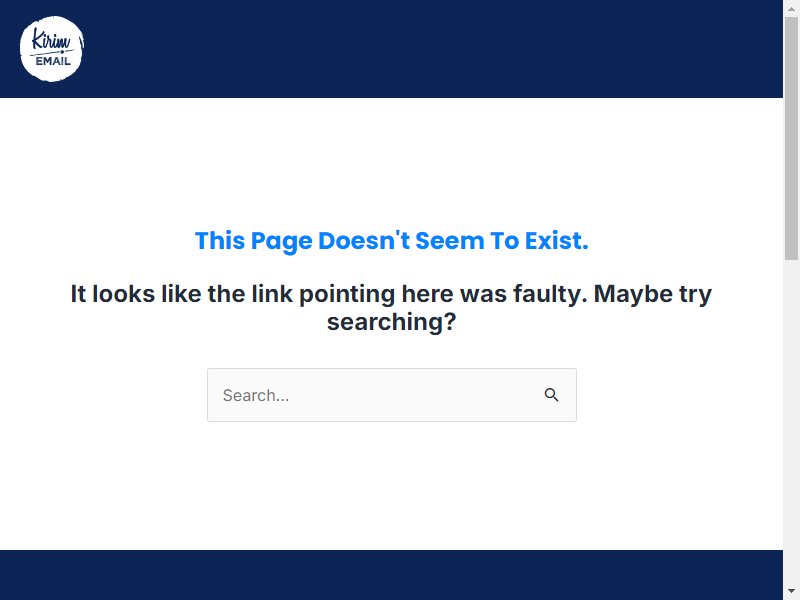Focus the Search... input field
Viewport: 800px width, 600px height.
coord(392,395)
